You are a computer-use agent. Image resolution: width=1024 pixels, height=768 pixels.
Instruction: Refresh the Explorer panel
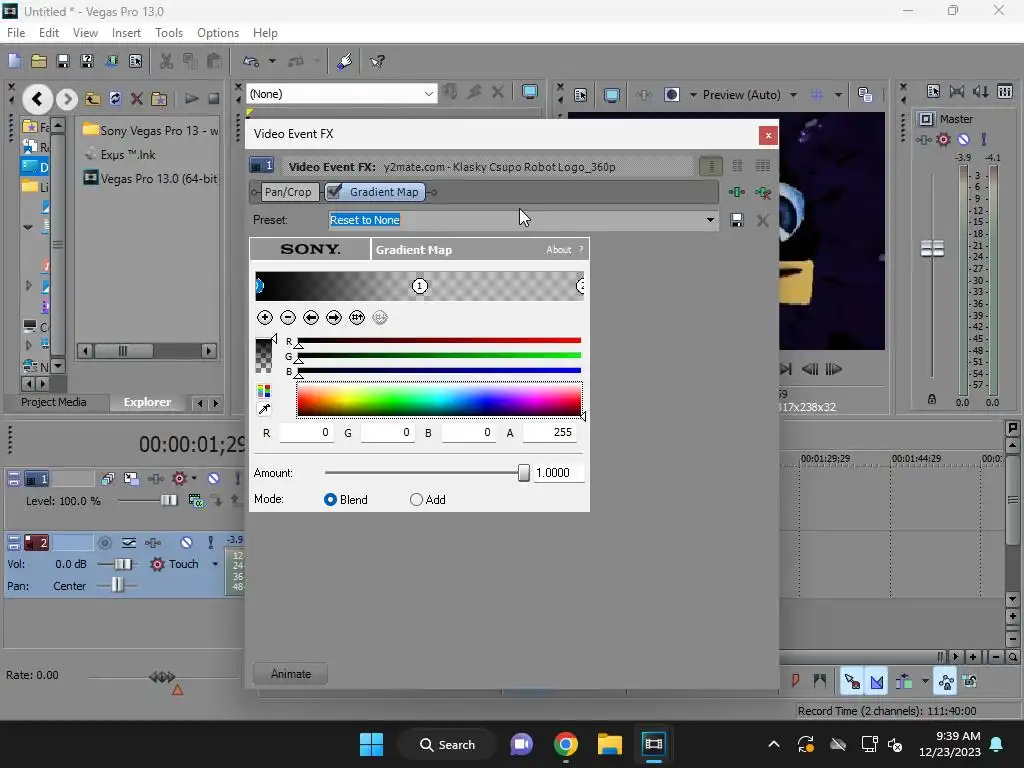[115, 99]
